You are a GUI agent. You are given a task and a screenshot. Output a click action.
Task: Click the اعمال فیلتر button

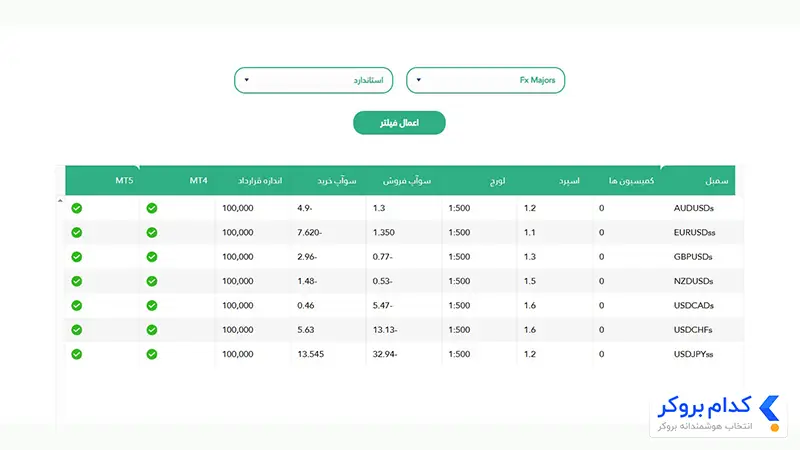coord(399,123)
